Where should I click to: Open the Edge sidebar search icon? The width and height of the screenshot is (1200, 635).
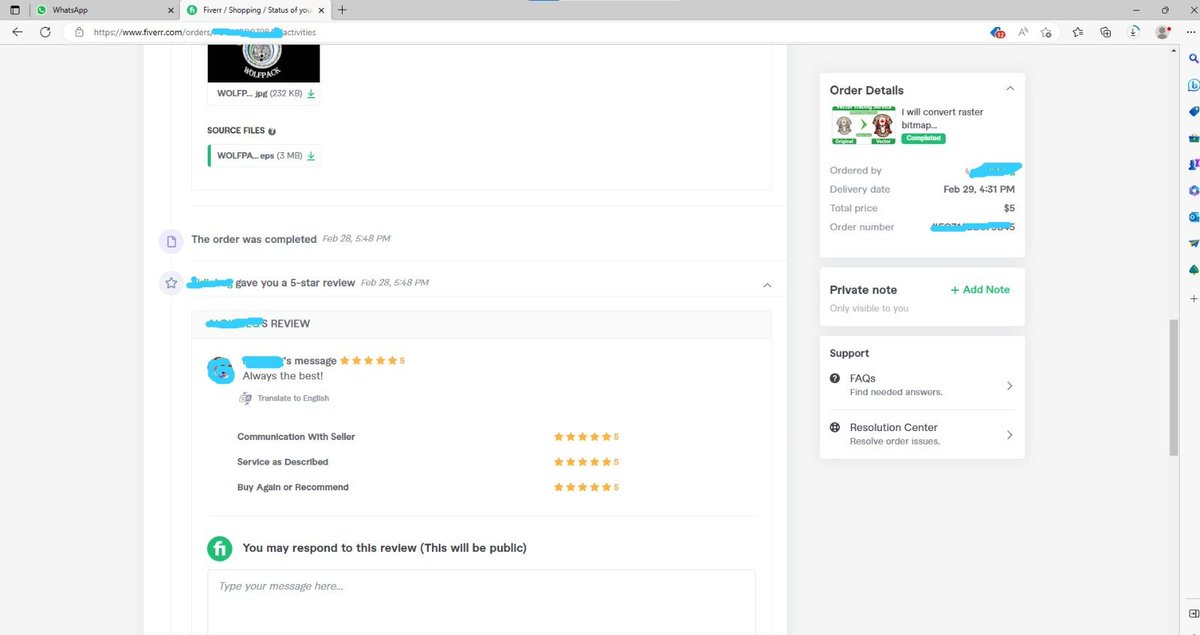(x=1193, y=59)
